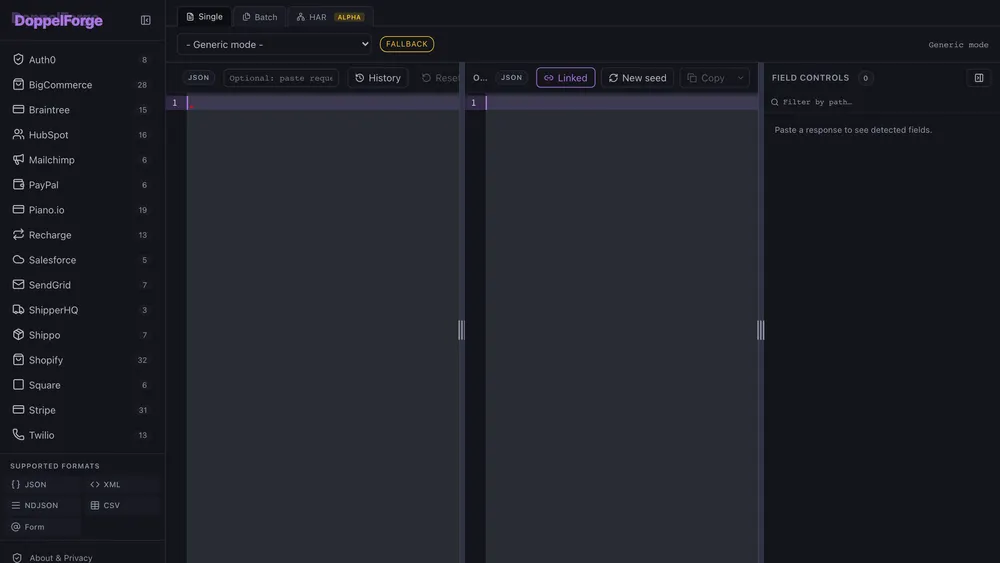1000x563 pixels.
Task: Switch to the Batch tab
Action: (260, 17)
